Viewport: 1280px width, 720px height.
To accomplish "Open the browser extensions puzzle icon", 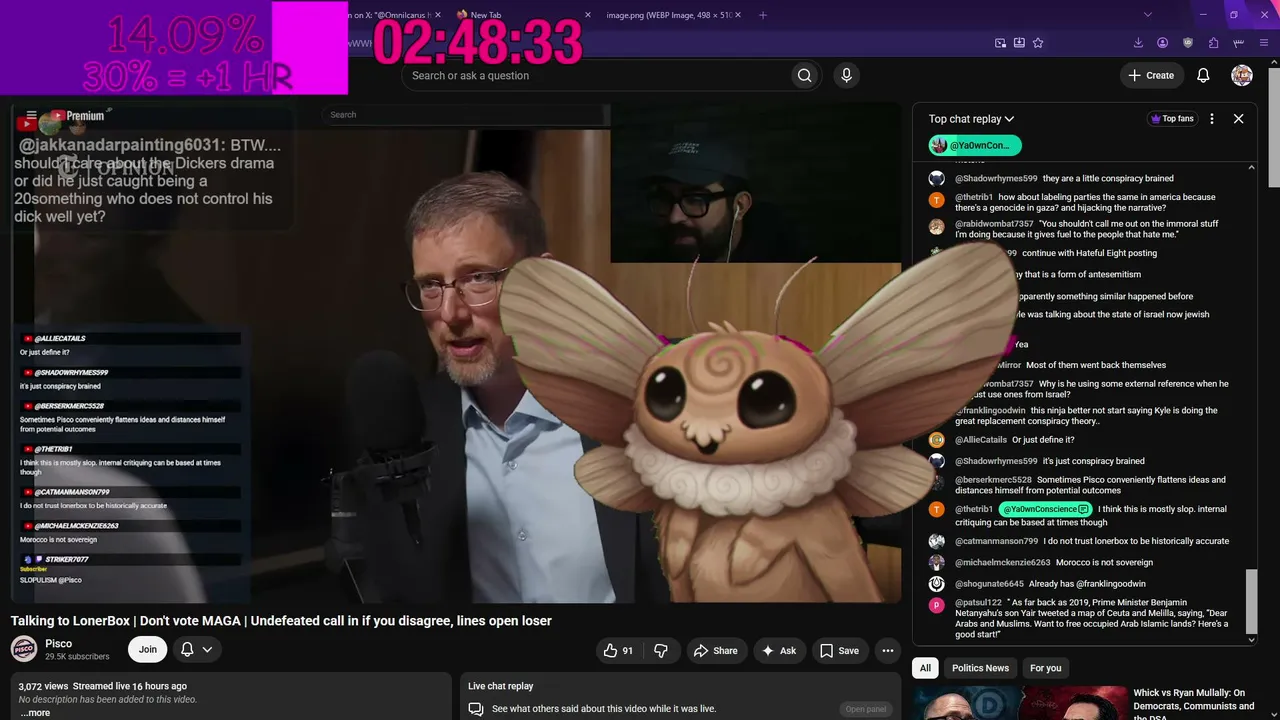I will [1213, 43].
